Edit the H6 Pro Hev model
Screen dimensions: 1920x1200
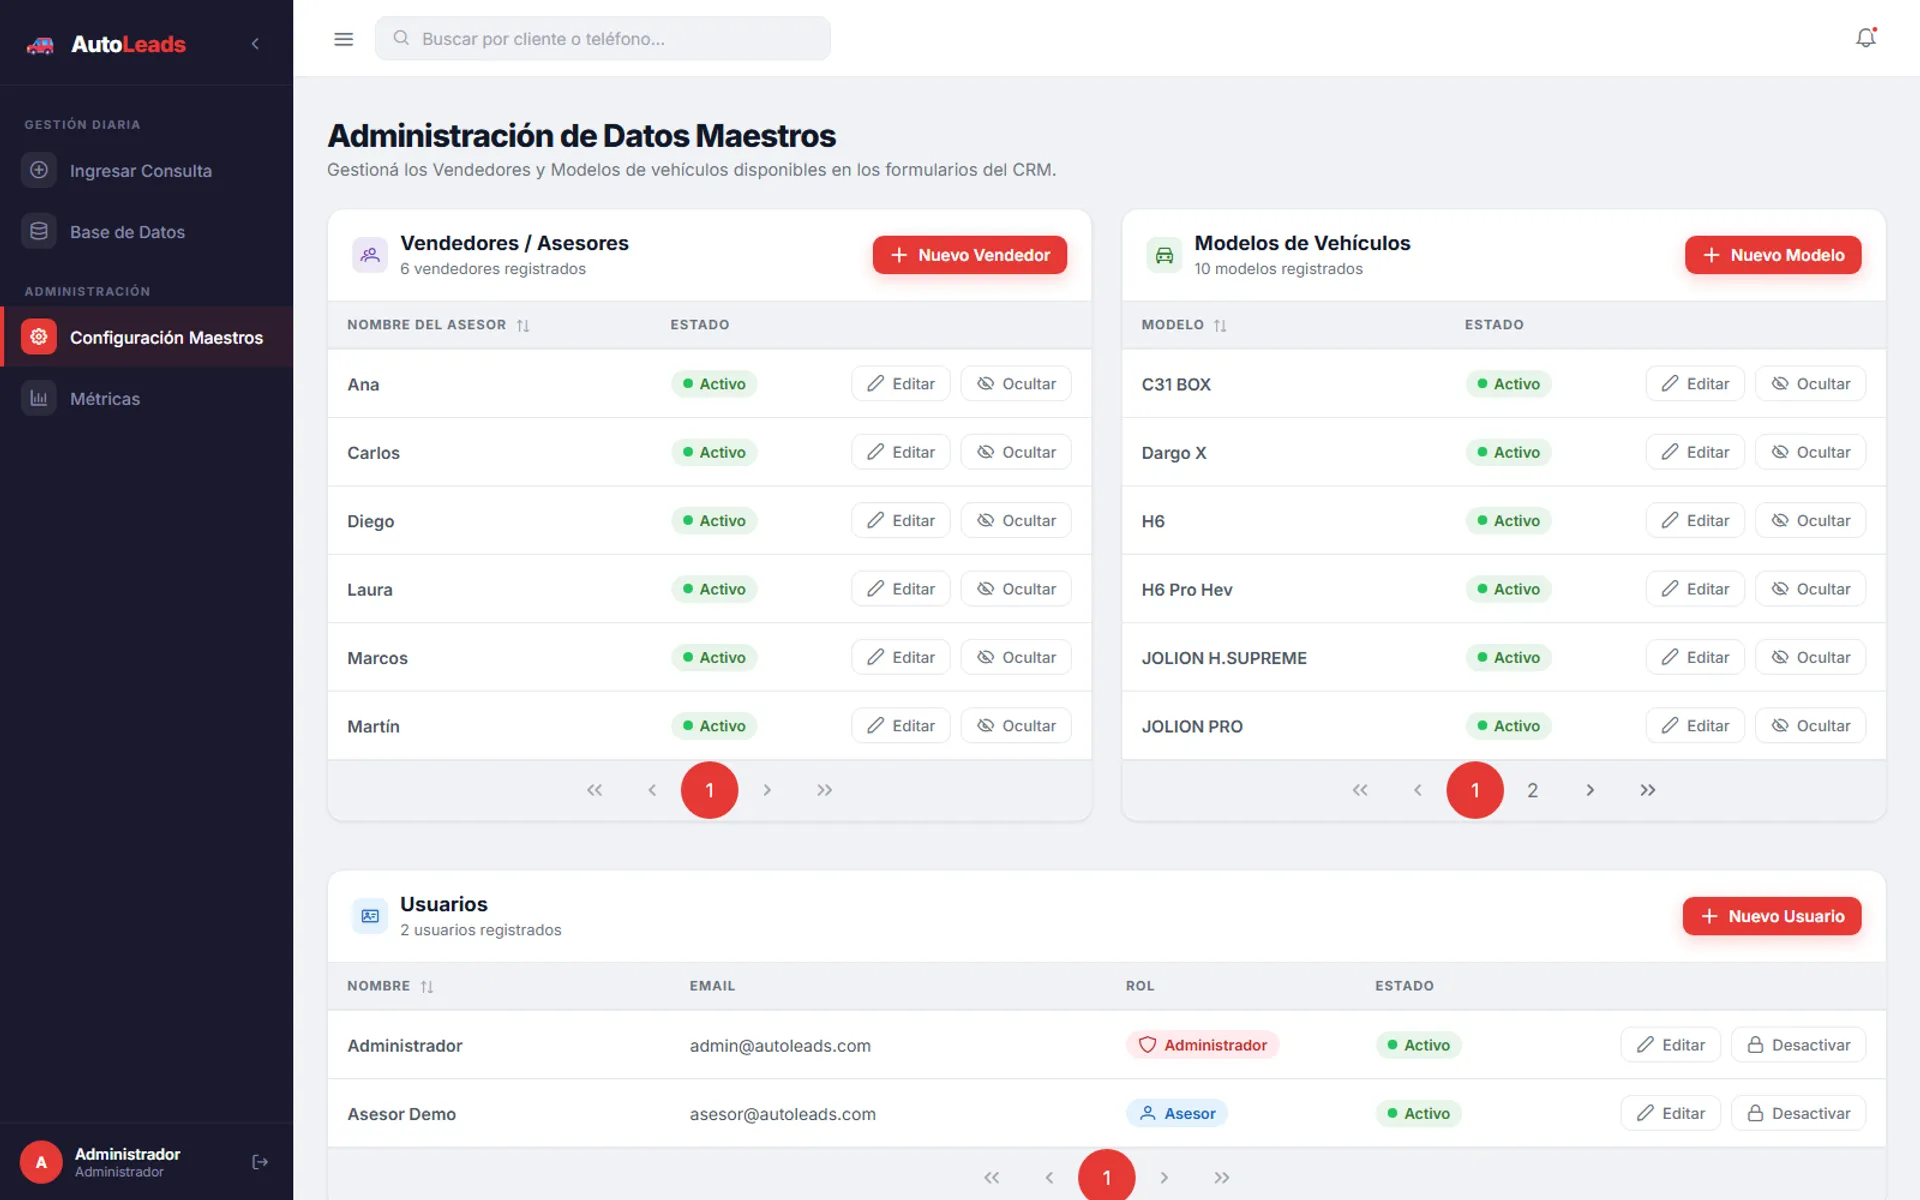coord(1695,589)
